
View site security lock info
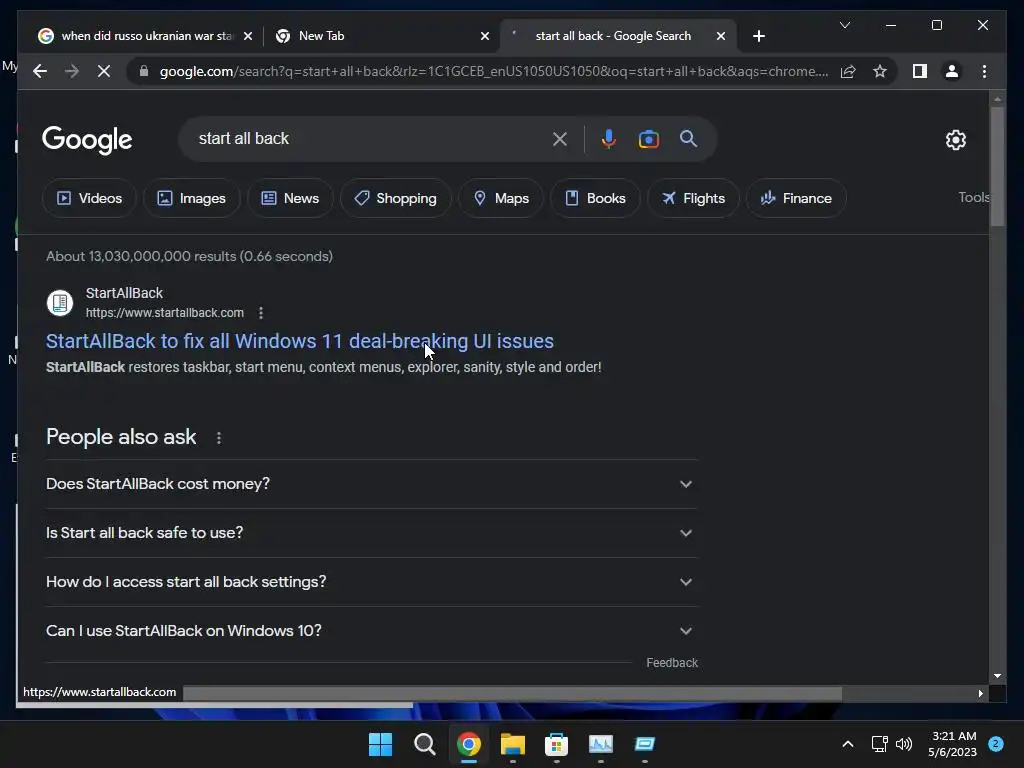click(144, 71)
